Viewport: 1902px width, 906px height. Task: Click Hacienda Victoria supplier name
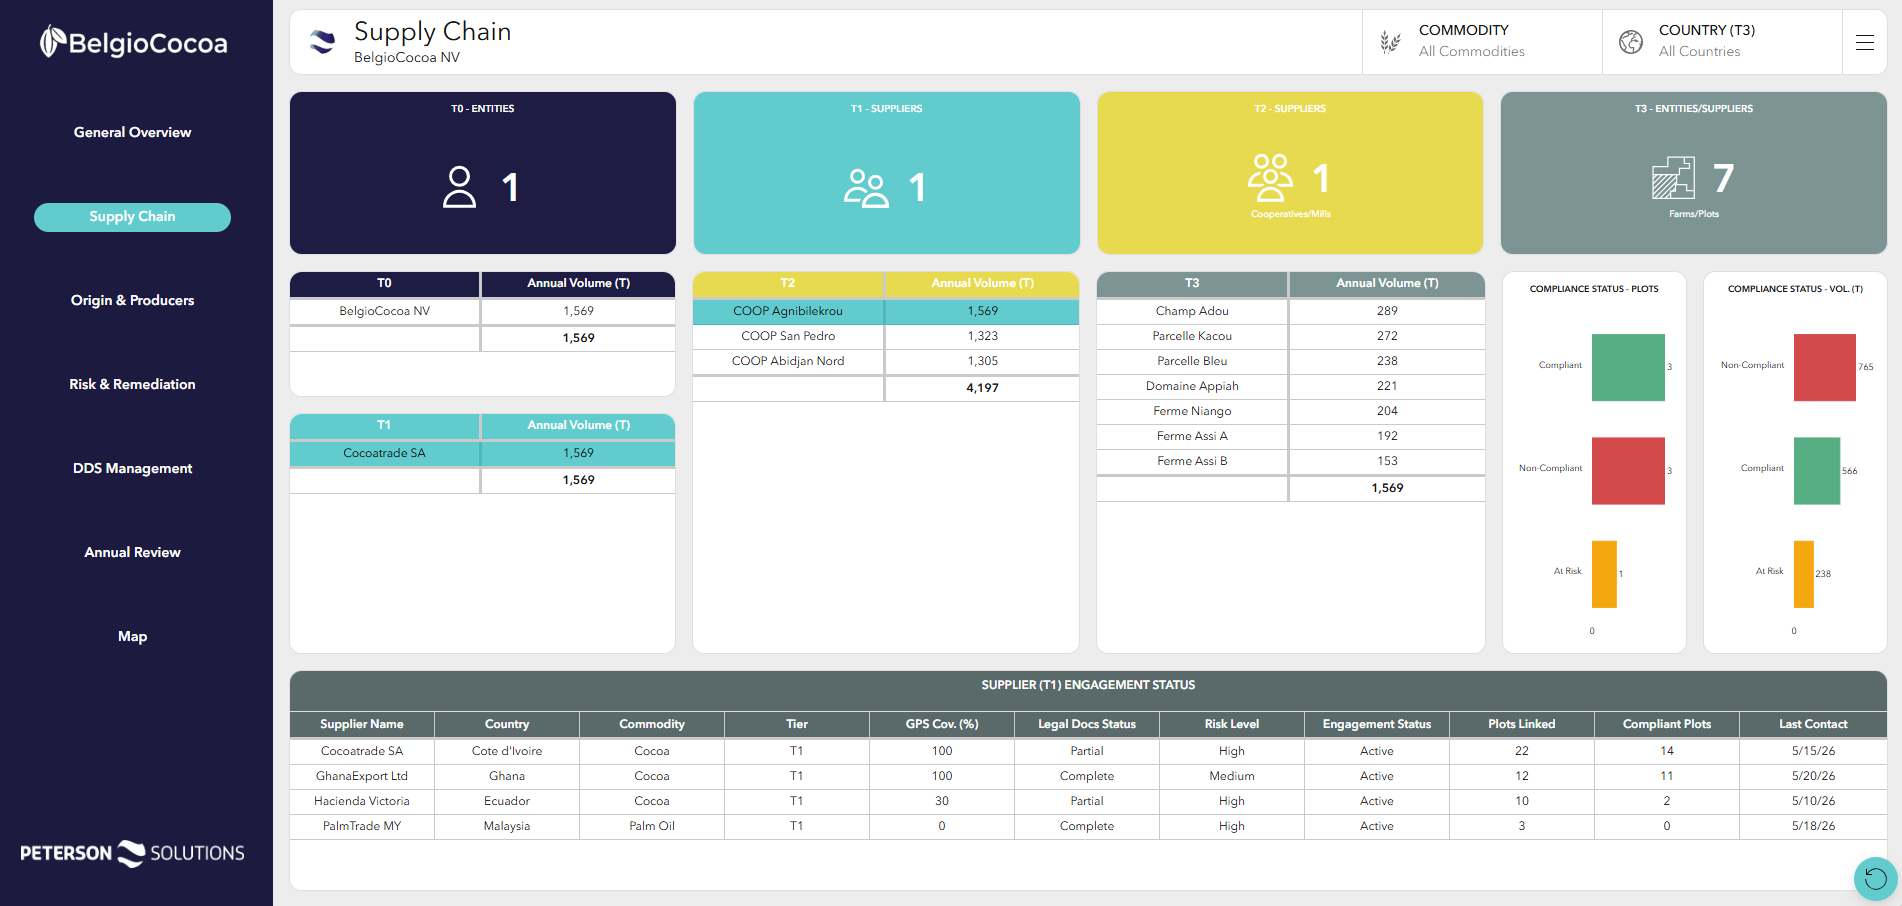coord(362,801)
